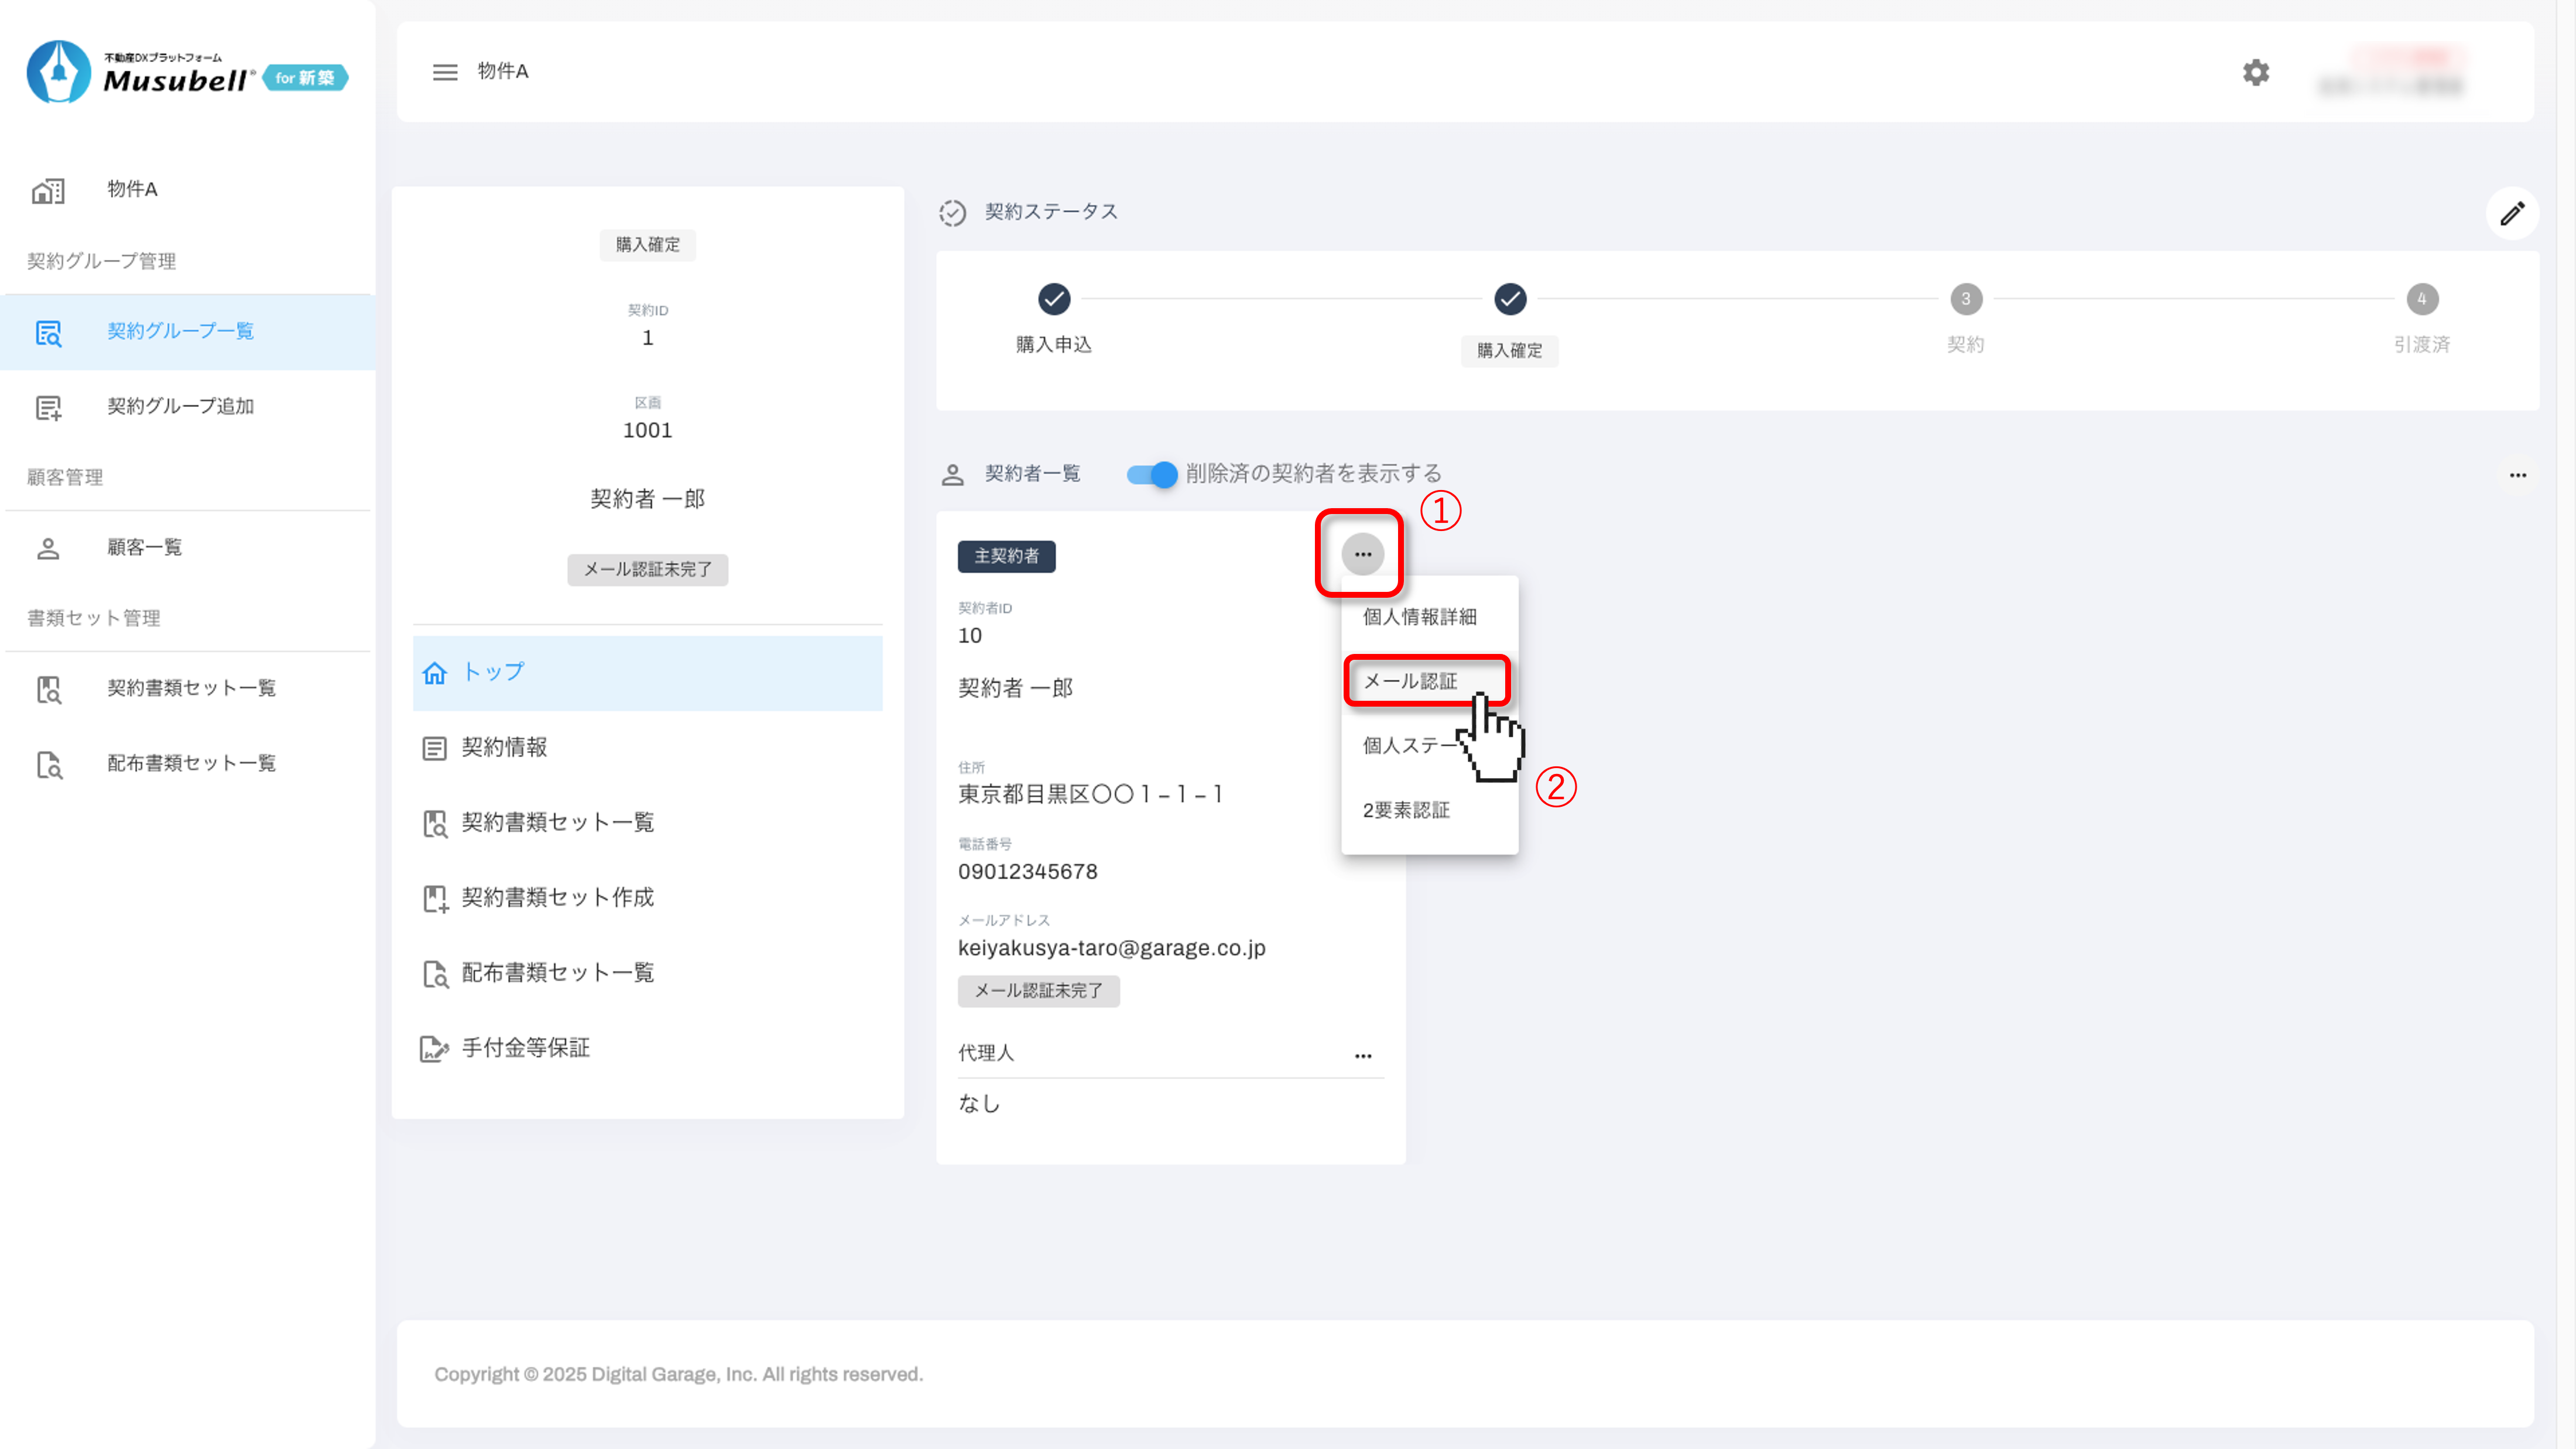Toggle 削除済の契約者を表示する switch
This screenshot has height=1449, width=2576.
coord(1151,474)
